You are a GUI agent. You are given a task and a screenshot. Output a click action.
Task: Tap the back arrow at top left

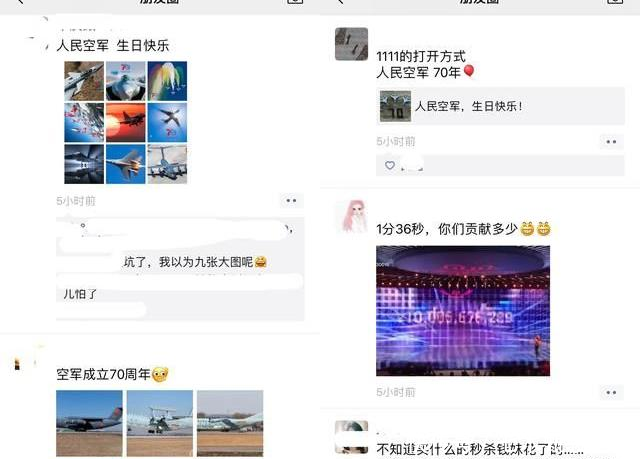[20, 2]
